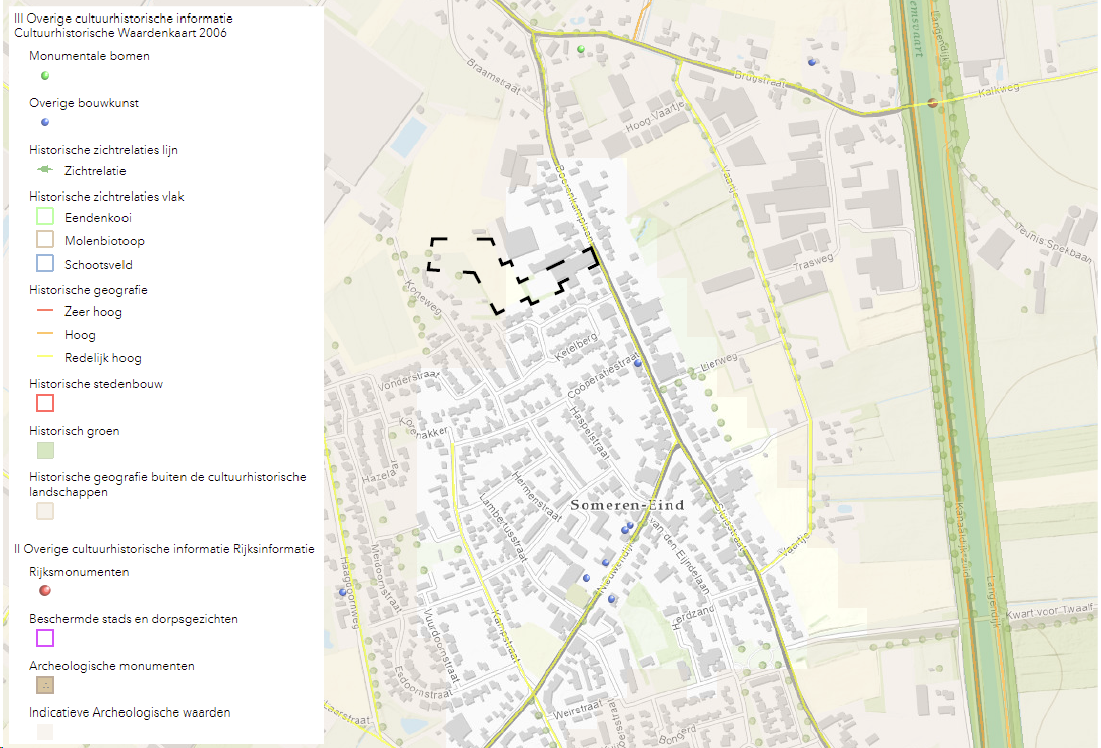Image resolution: width=1101 pixels, height=748 pixels.
Task: Click the Molenbiotoop legend square
Action: pyautogui.click(x=43, y=239)
